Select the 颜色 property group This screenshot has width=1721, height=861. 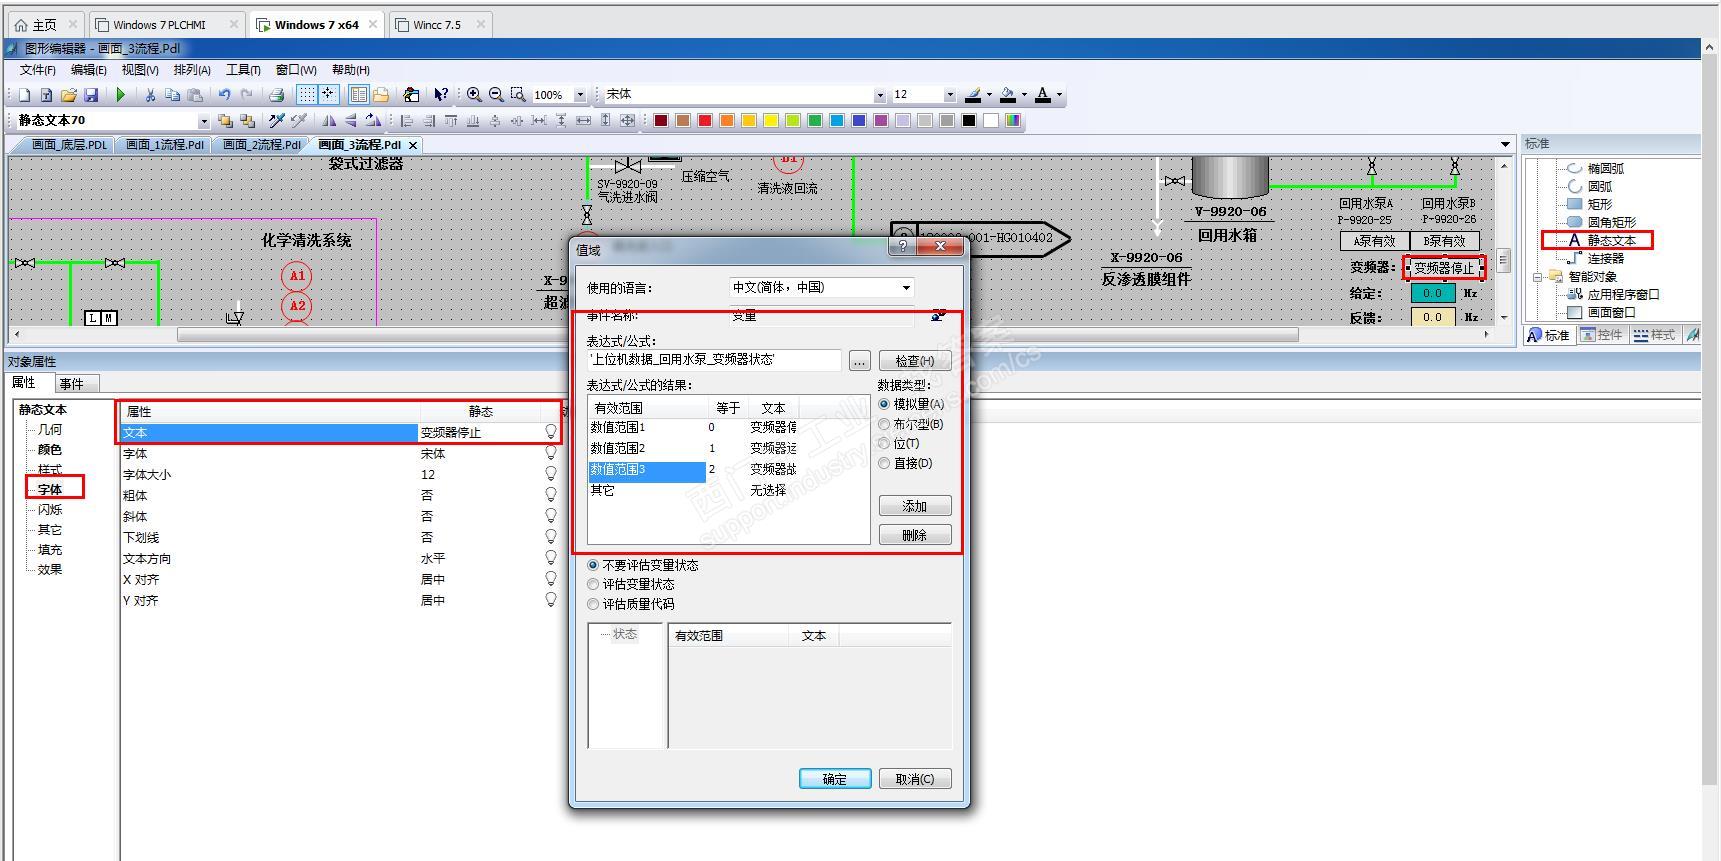point(50,450)
